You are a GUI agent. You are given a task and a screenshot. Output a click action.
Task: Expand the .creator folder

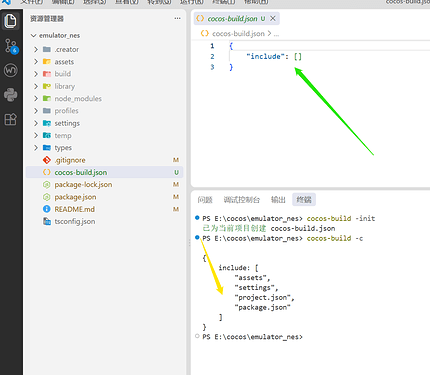(x=36, y=49)
